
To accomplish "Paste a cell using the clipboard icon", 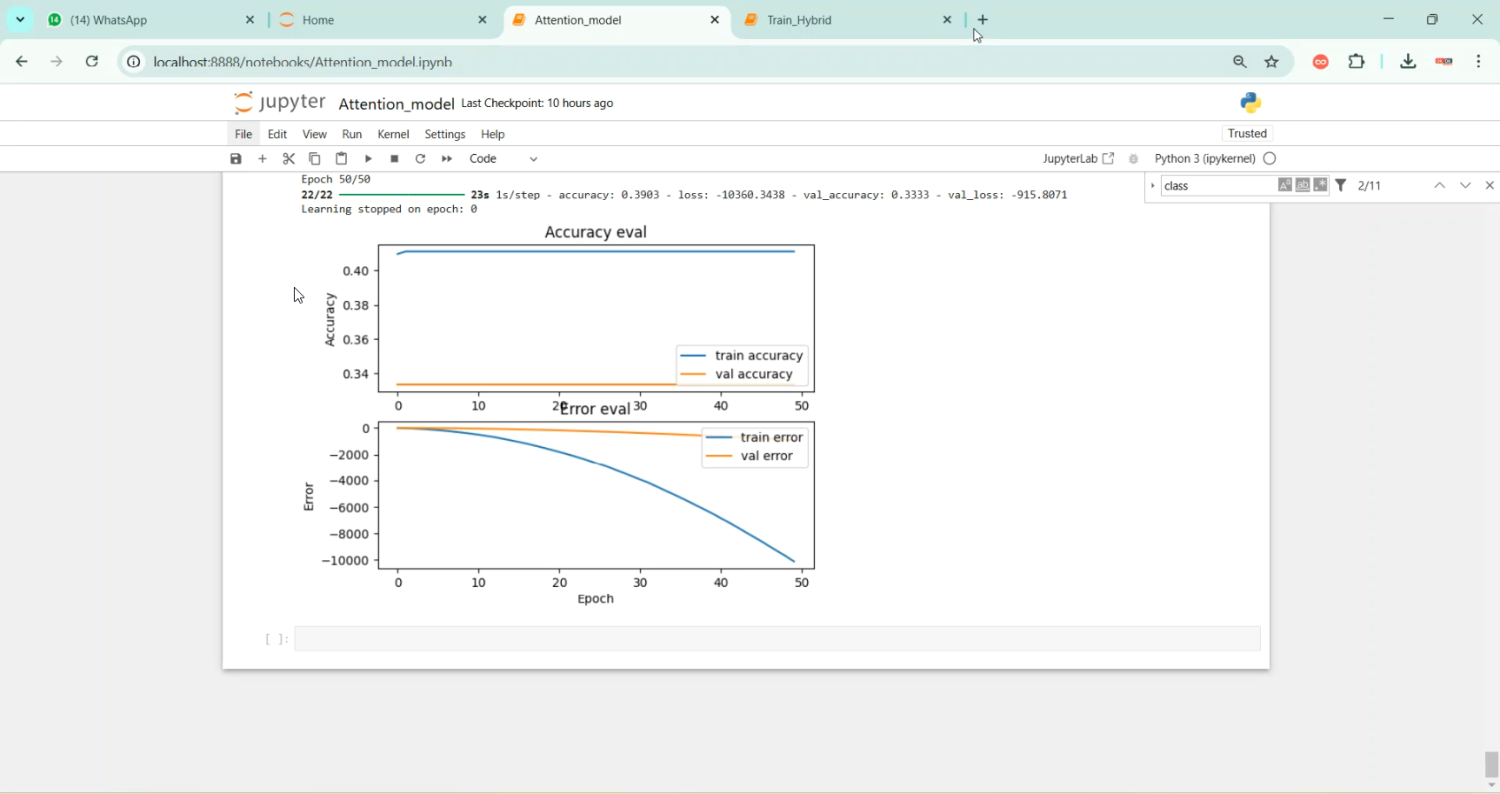I will (x=340, y=158).
